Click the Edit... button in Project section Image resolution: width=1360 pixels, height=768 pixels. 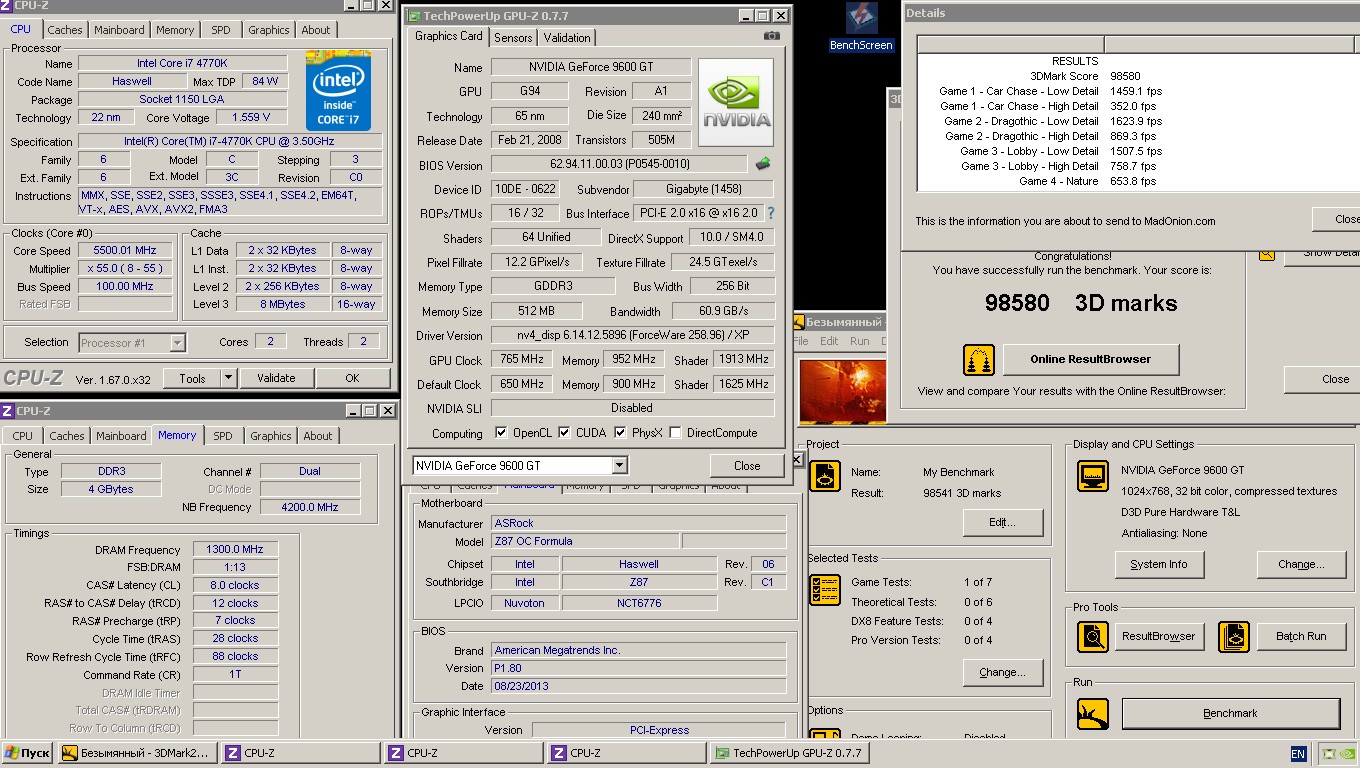1002,522
